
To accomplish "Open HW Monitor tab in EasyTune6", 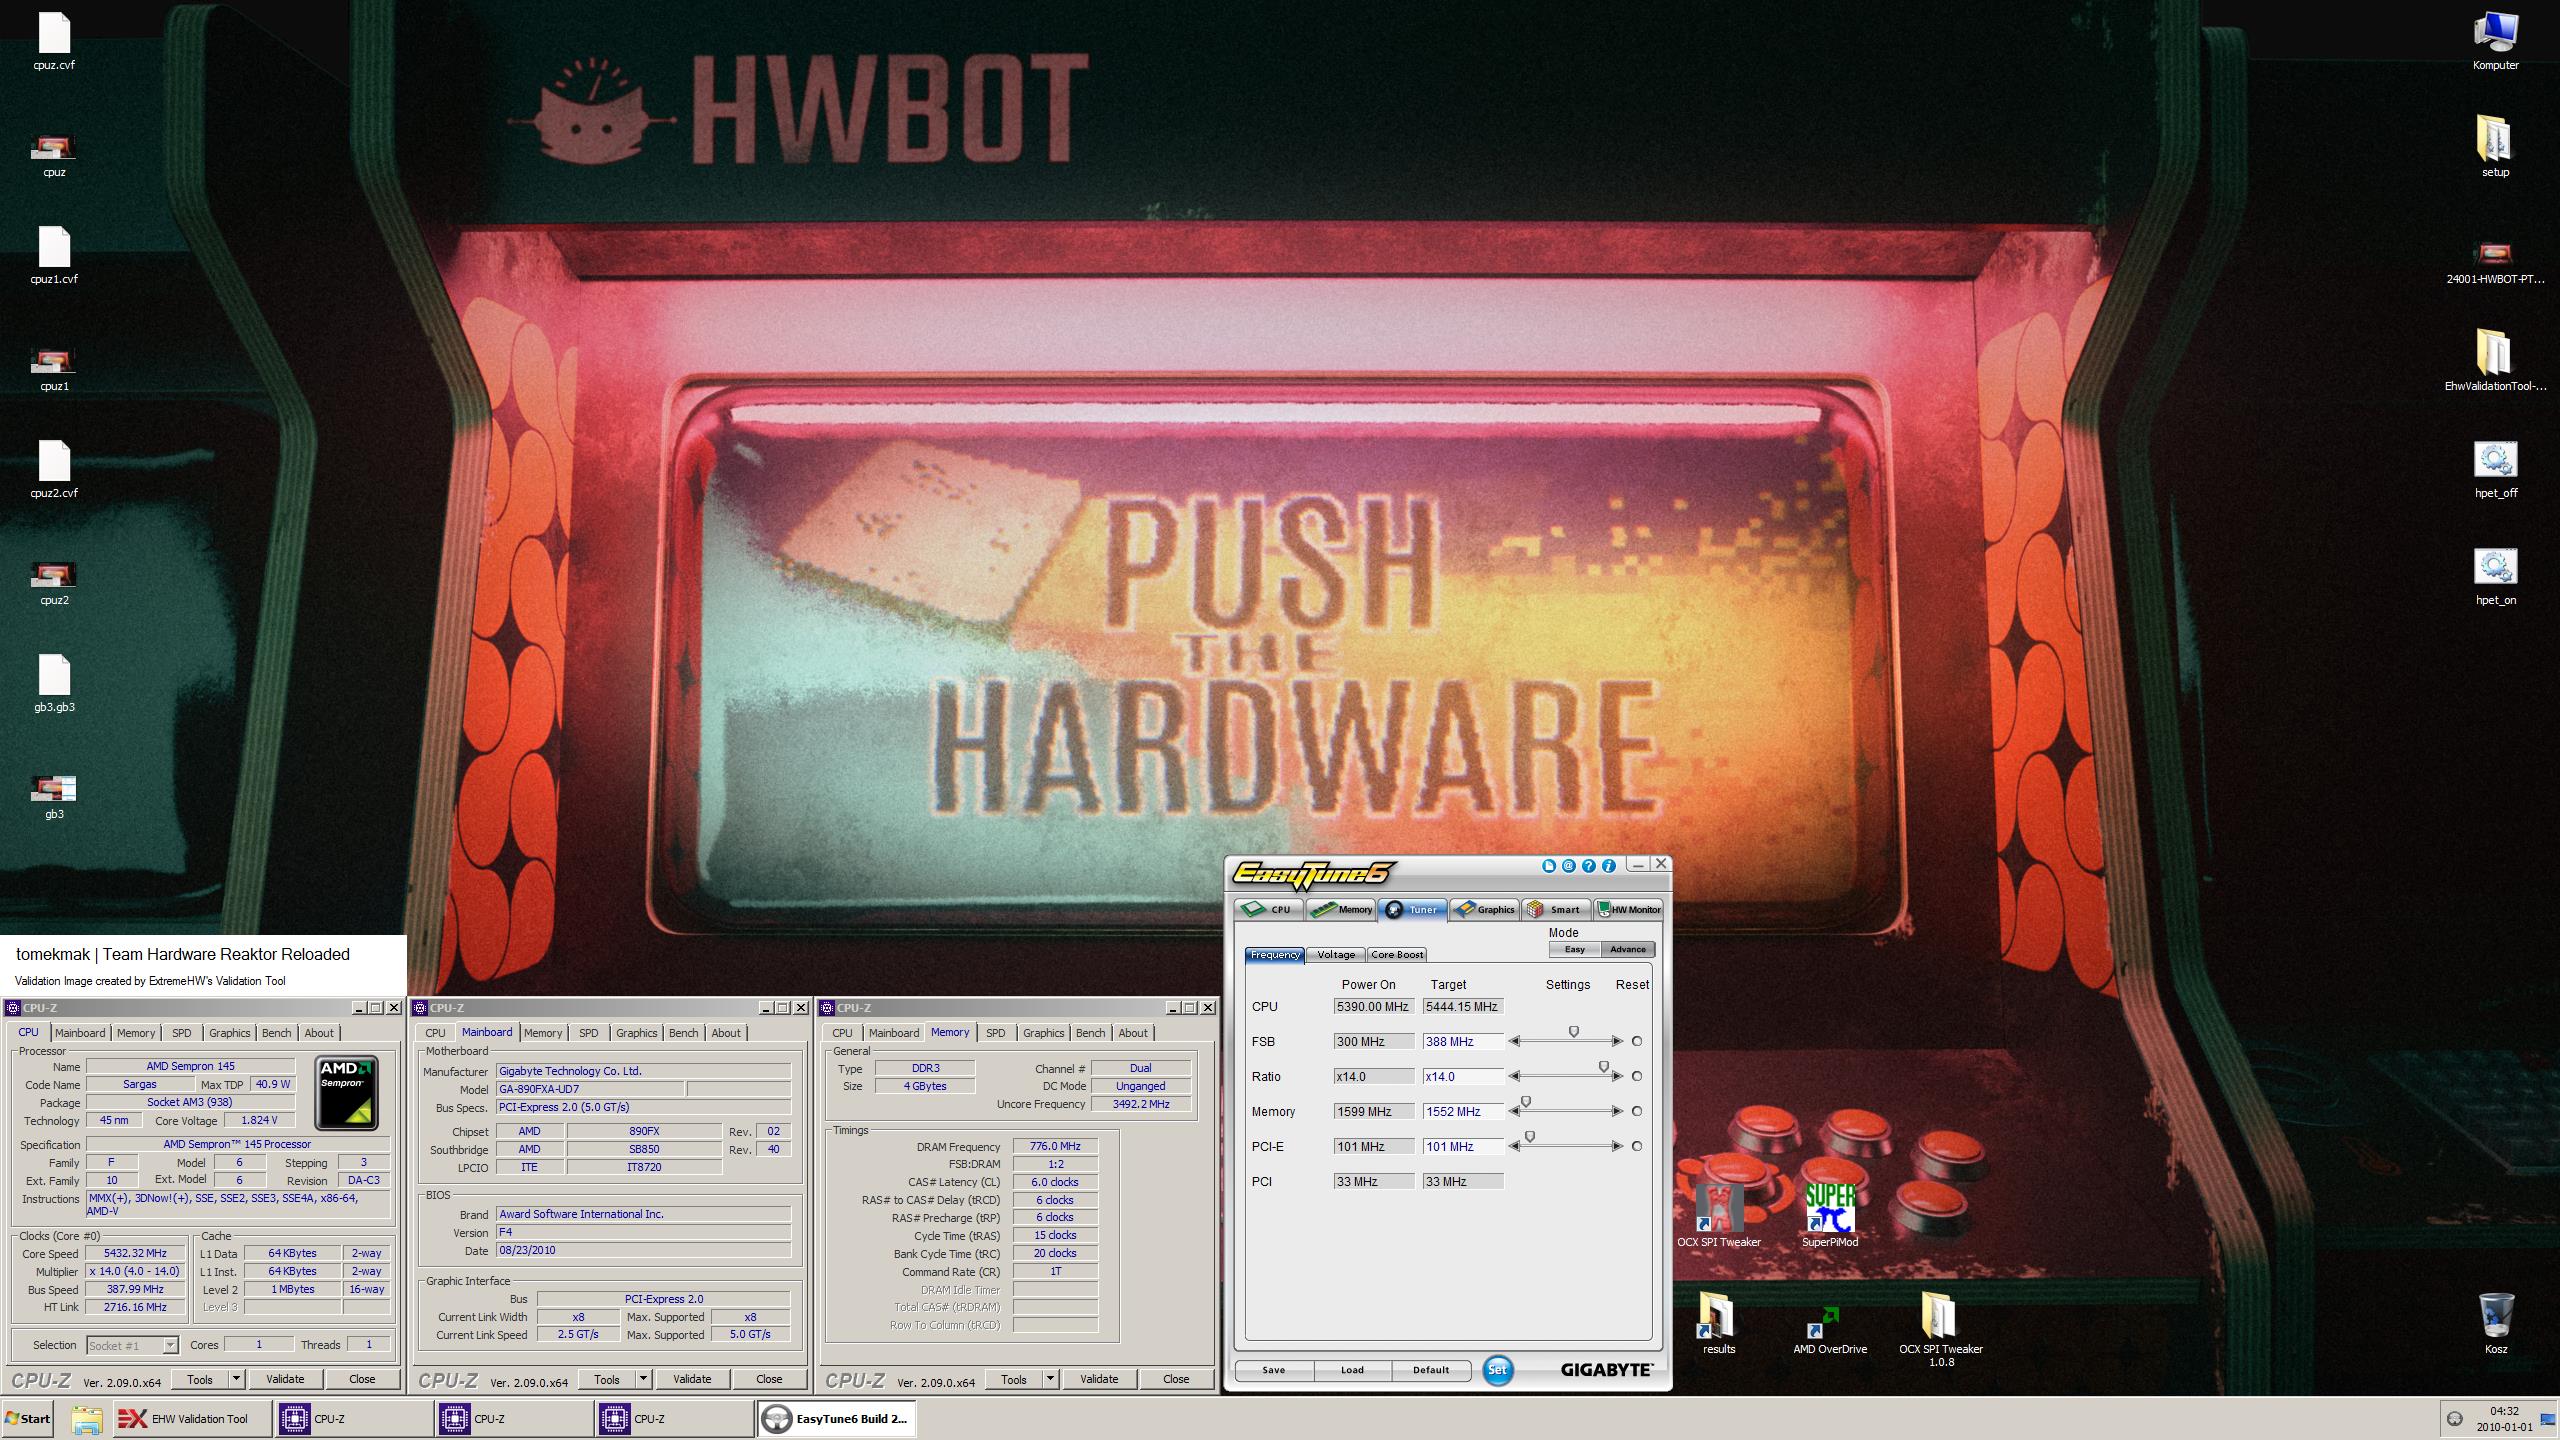I will (1628, 909).
